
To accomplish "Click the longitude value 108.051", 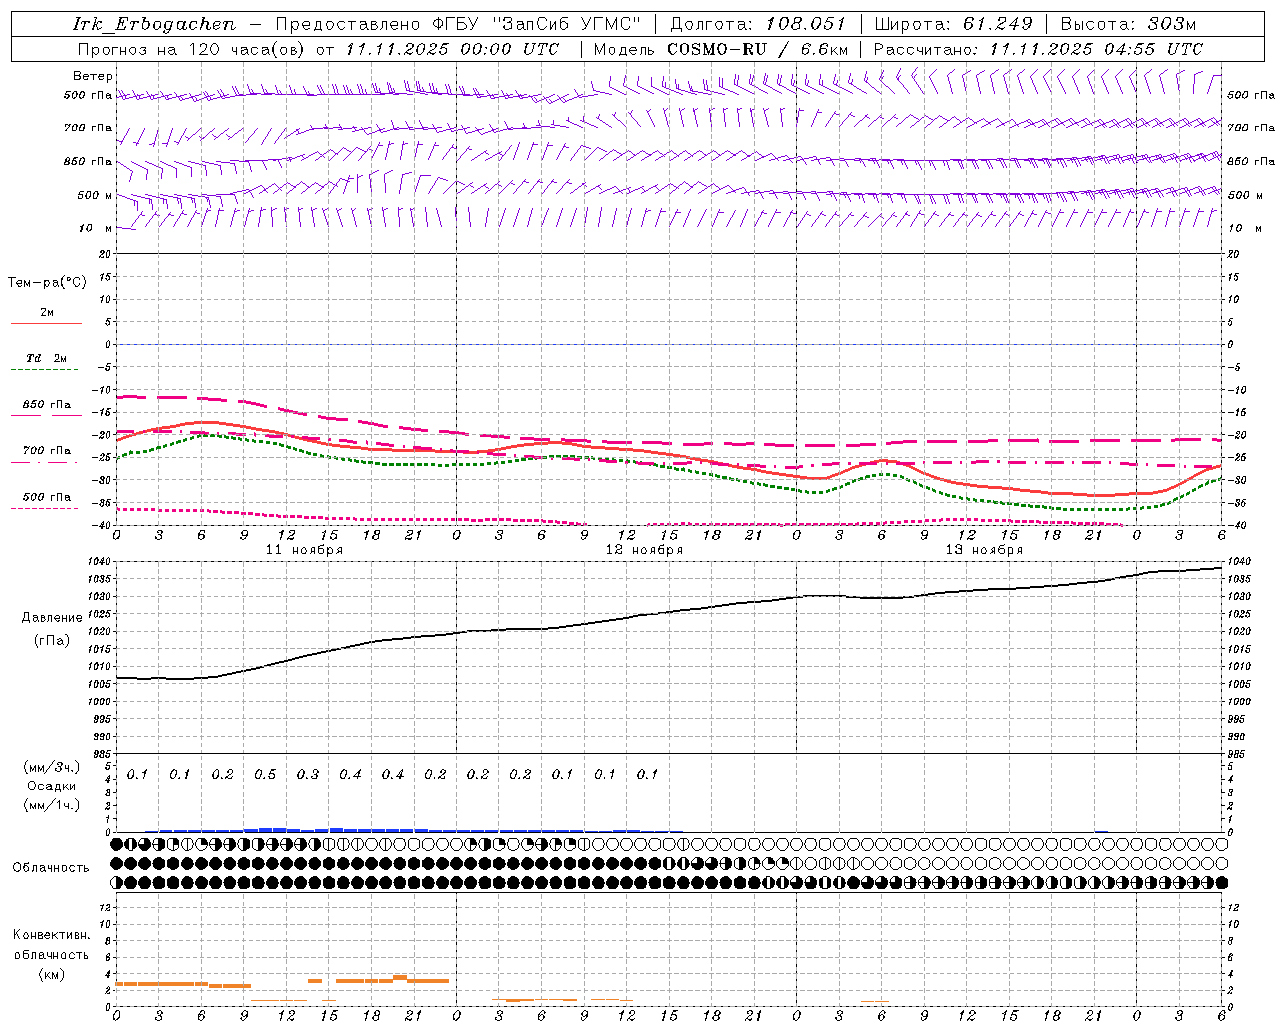I will [x=806, y=24].
